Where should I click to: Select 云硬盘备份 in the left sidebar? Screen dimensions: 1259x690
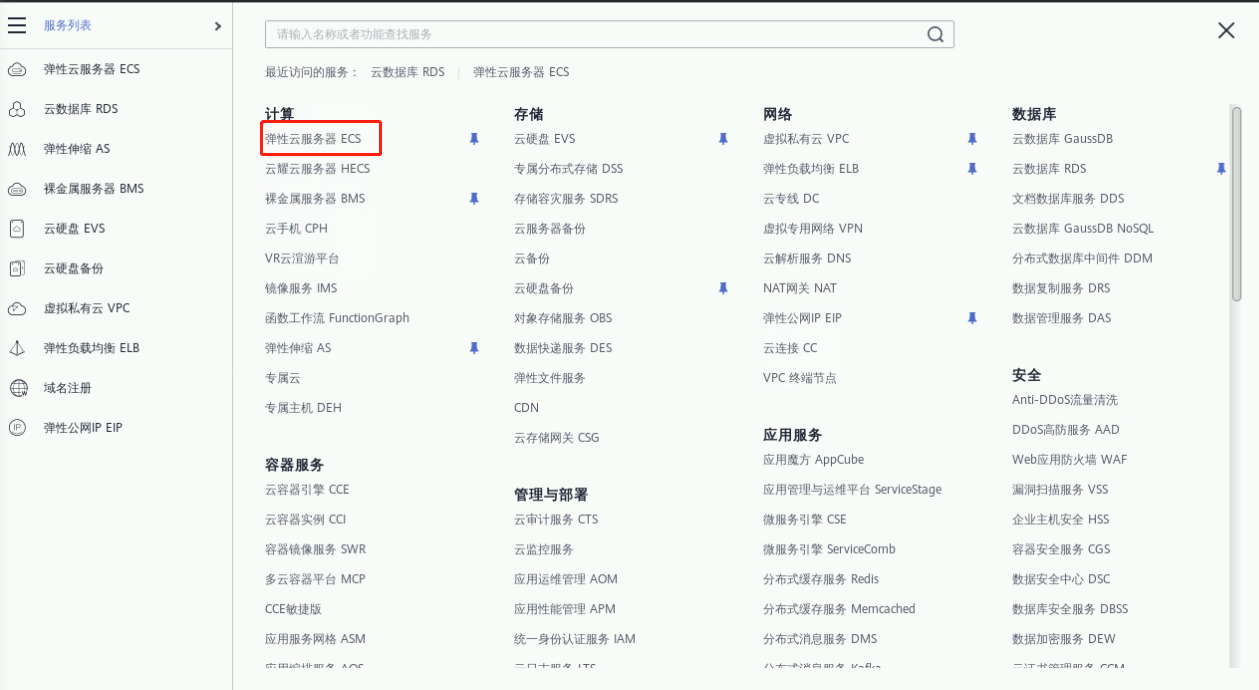coord(73,269)
